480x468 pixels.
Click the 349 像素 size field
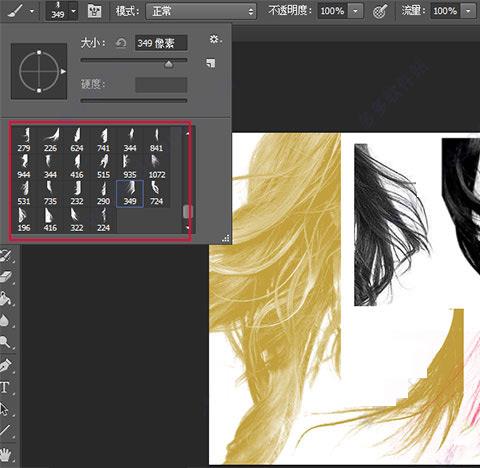tap(161, 43)
